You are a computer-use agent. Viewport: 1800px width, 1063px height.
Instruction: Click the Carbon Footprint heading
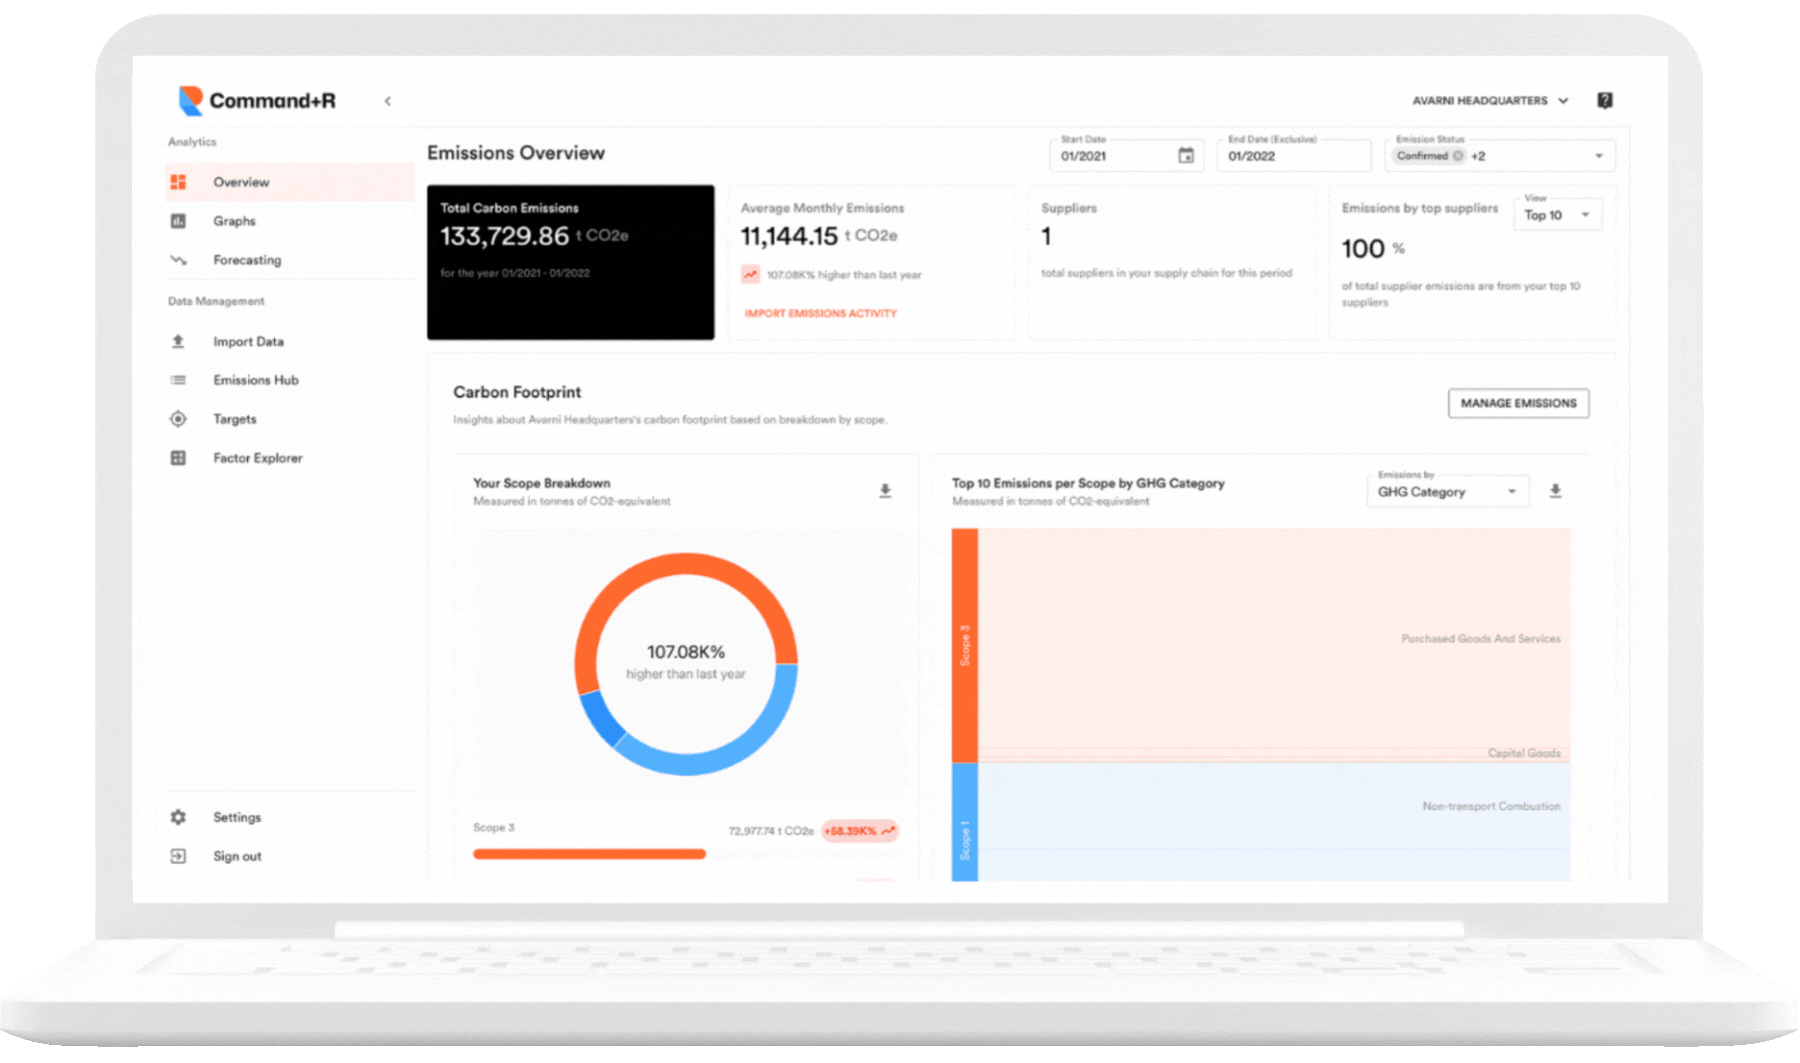click(517, 392)
